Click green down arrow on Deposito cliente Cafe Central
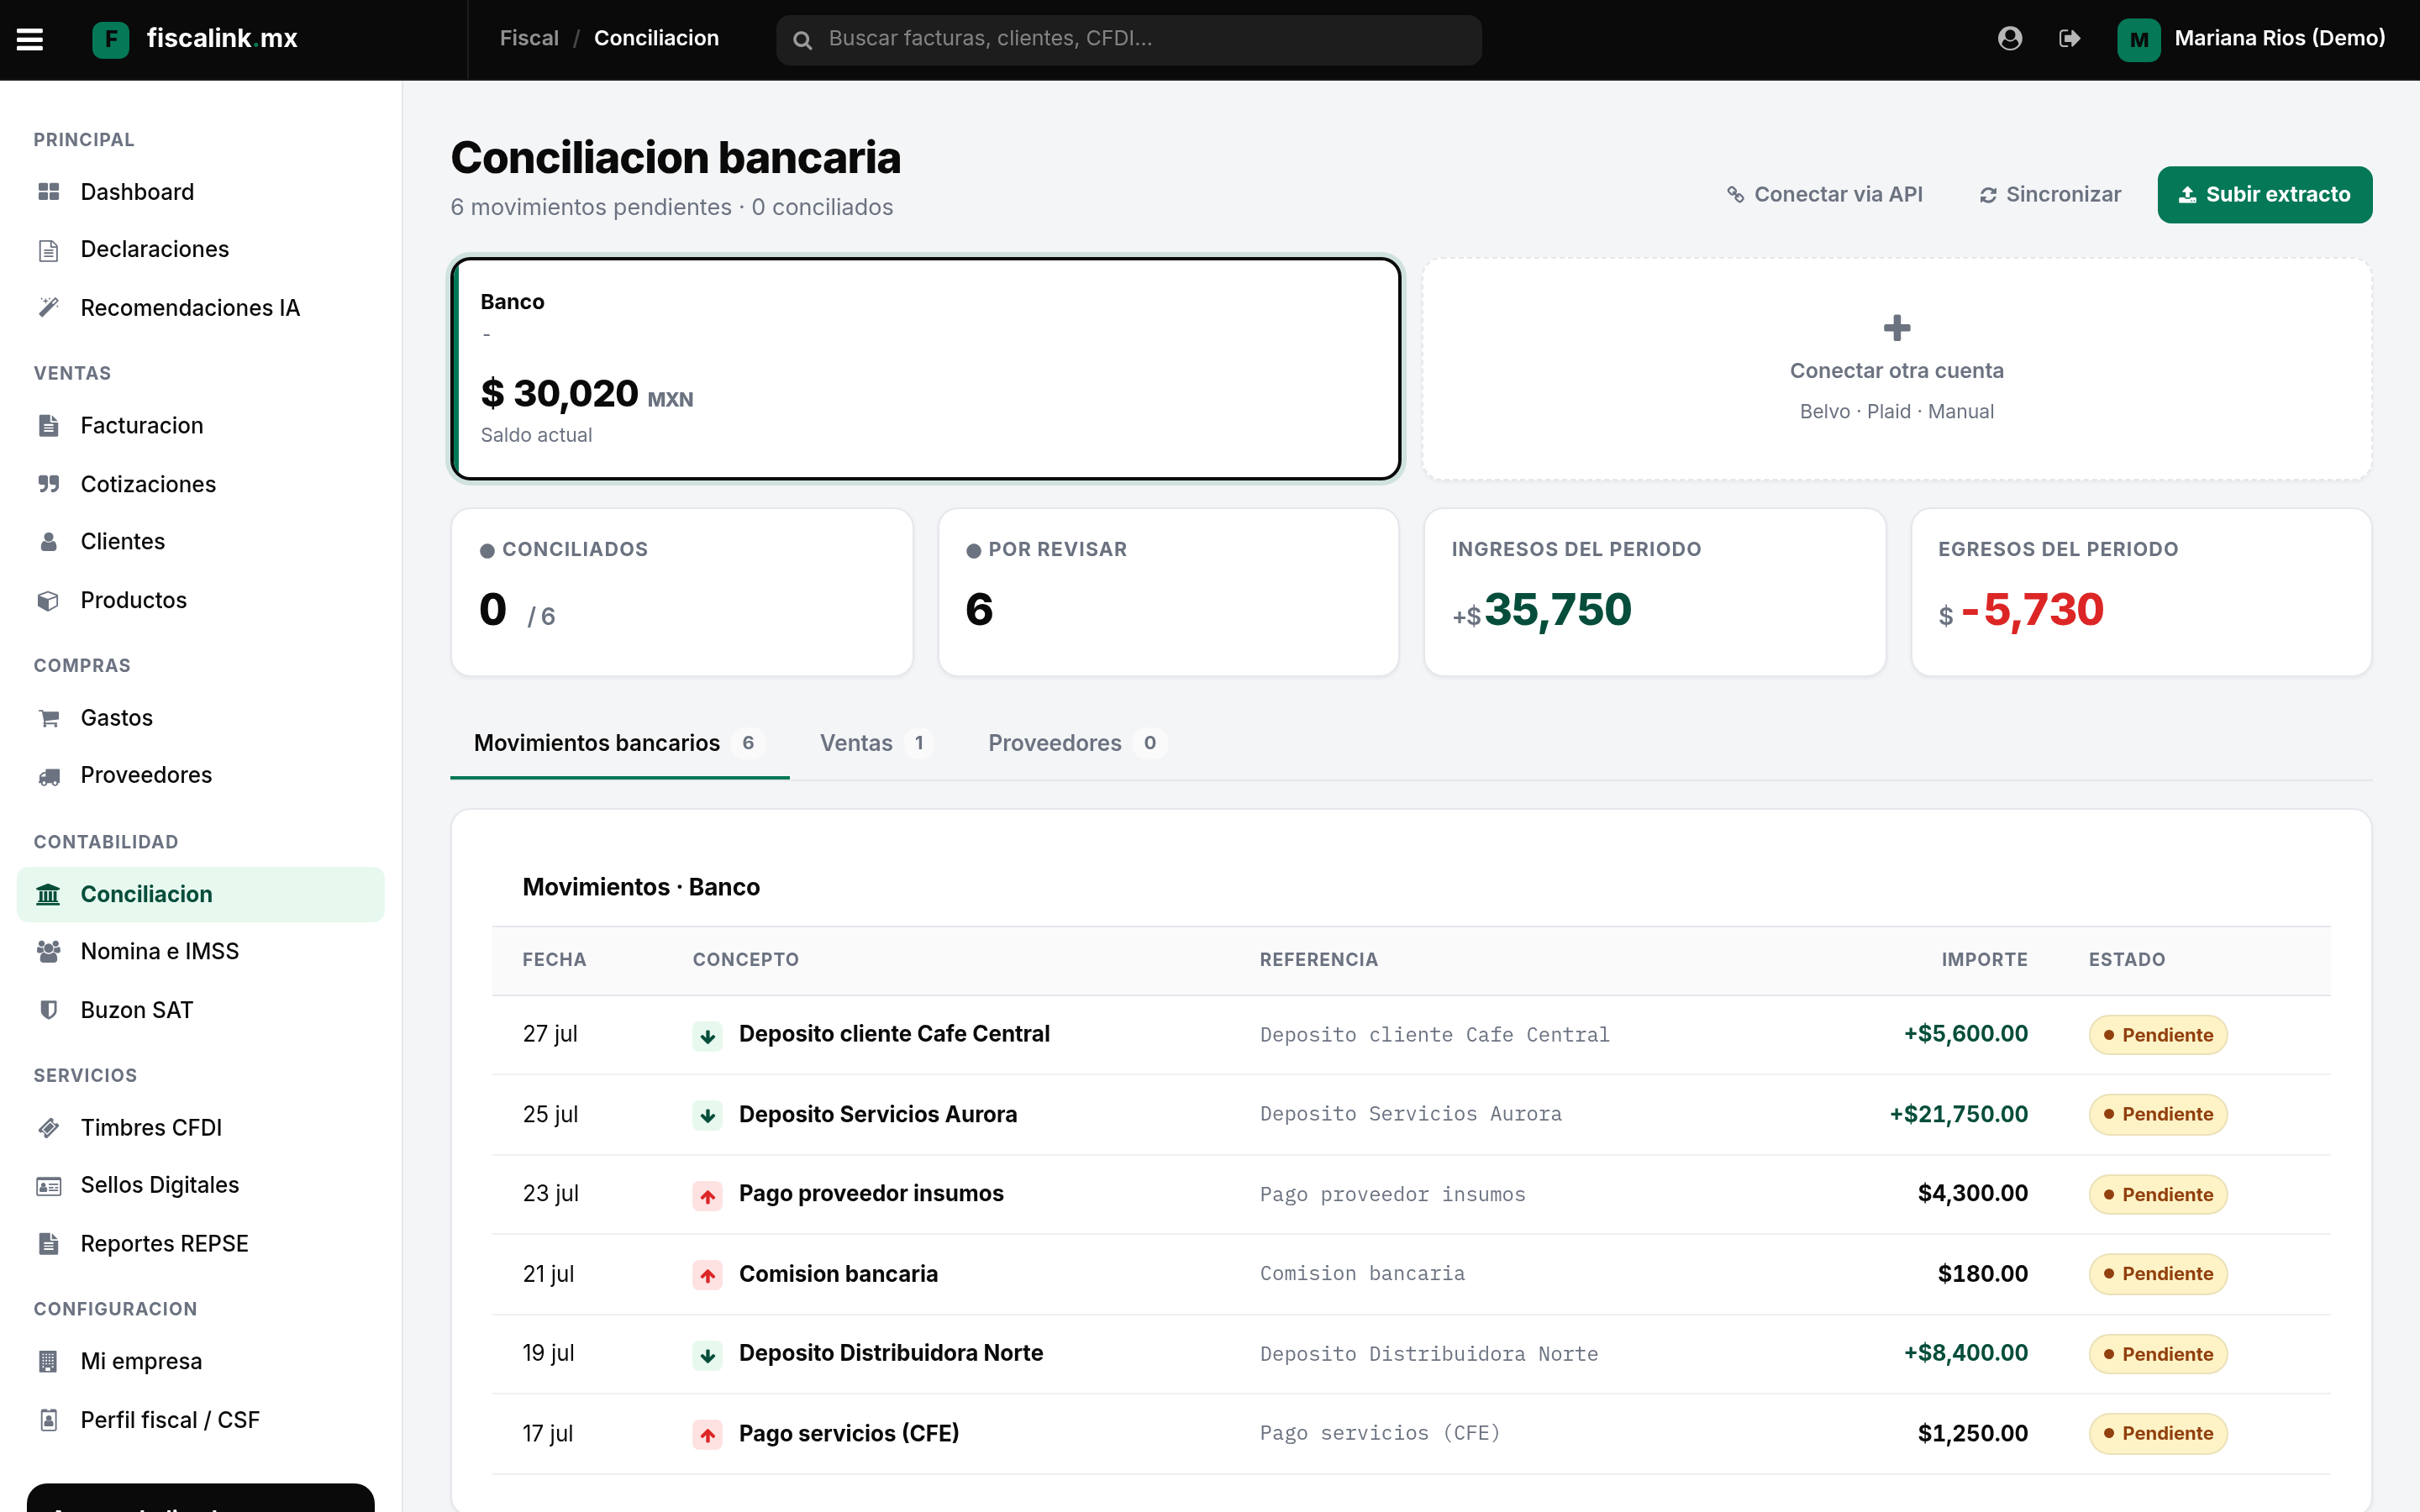 pos(707,1036)
